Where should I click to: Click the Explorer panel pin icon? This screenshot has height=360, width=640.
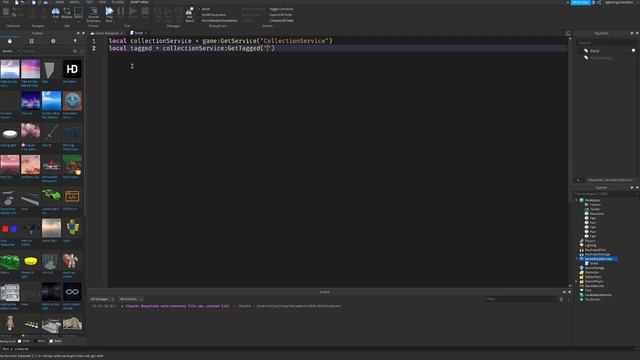coord(632,187)
